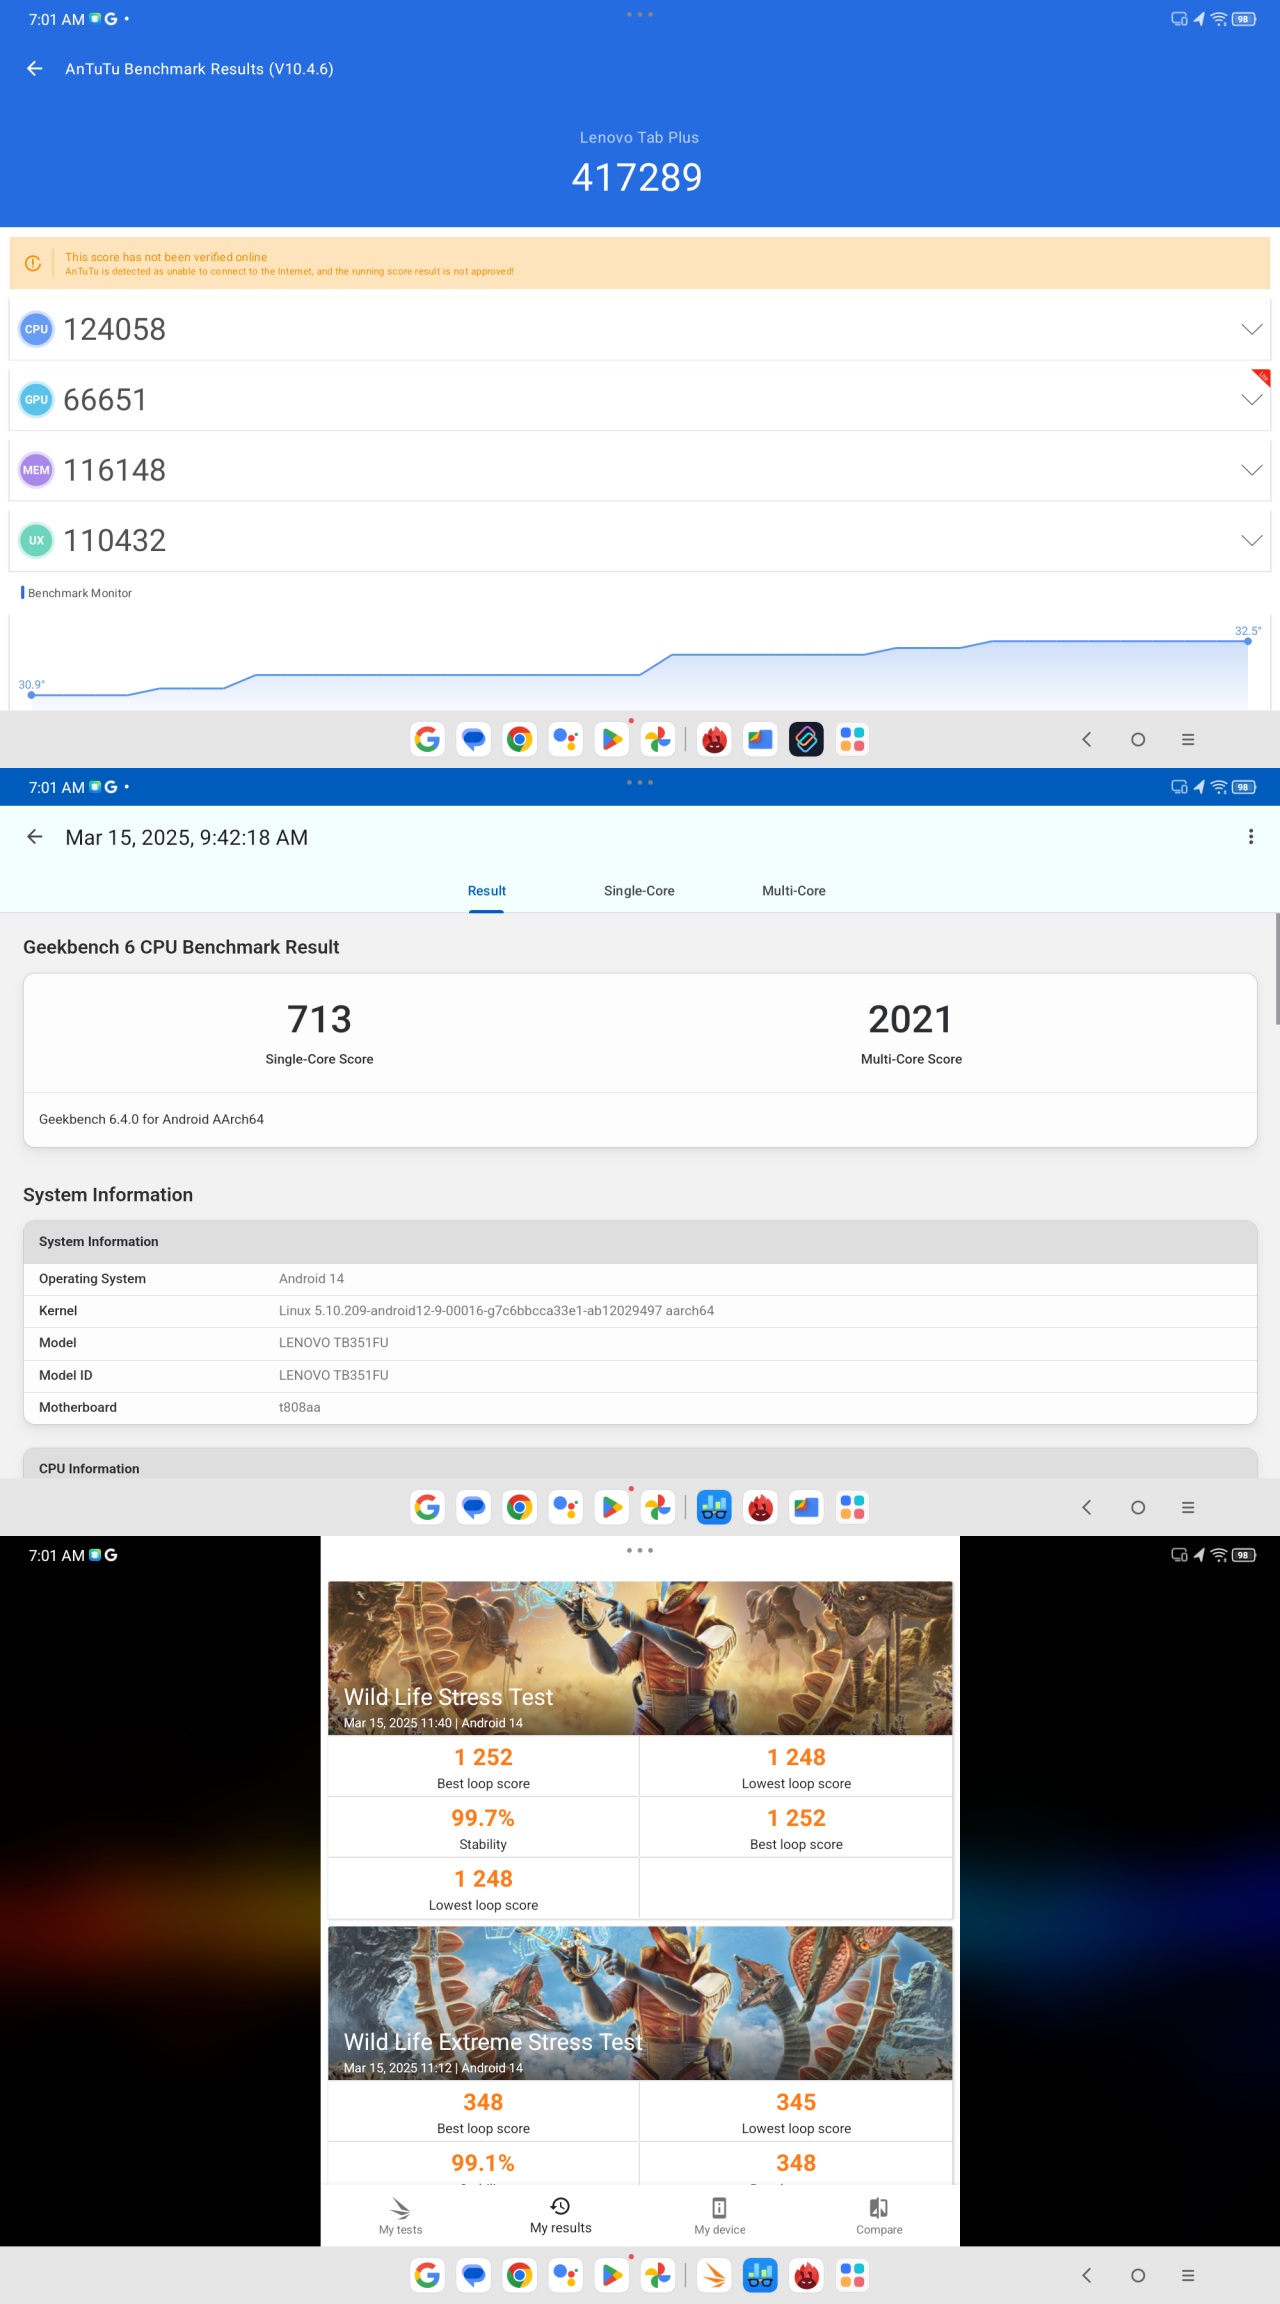Open 3DMark icon in the 3DMark screen's taskbar
Screen dimensions: 1280x2304
click(x=714, y=2275)
